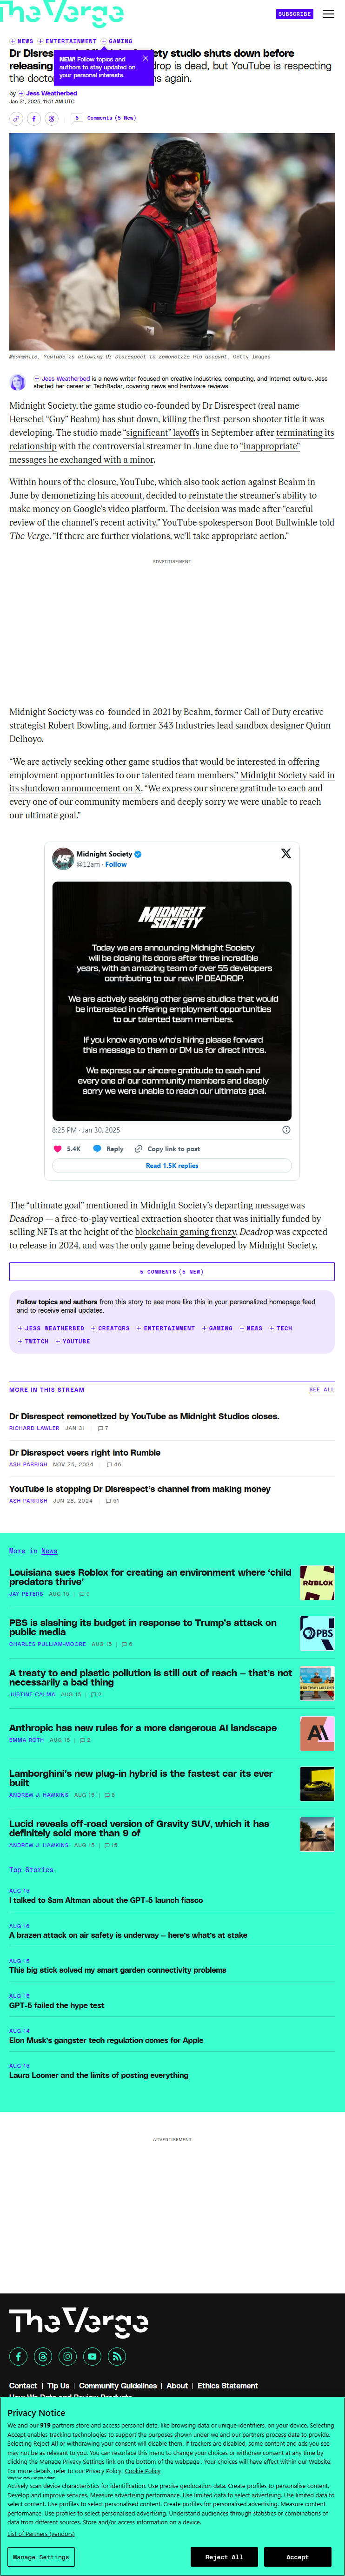Screen dimensions: 345x2576
Task: Follow author Jess Weatherbed topic
Action: coord(51,1328)
